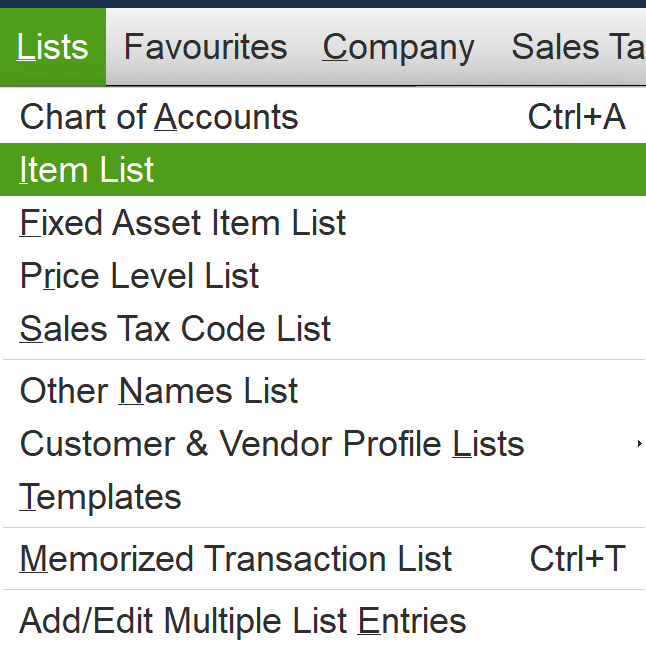Open the Sales Tax menu
Viewport: 646px width, 646px height.
click(578, 47)
